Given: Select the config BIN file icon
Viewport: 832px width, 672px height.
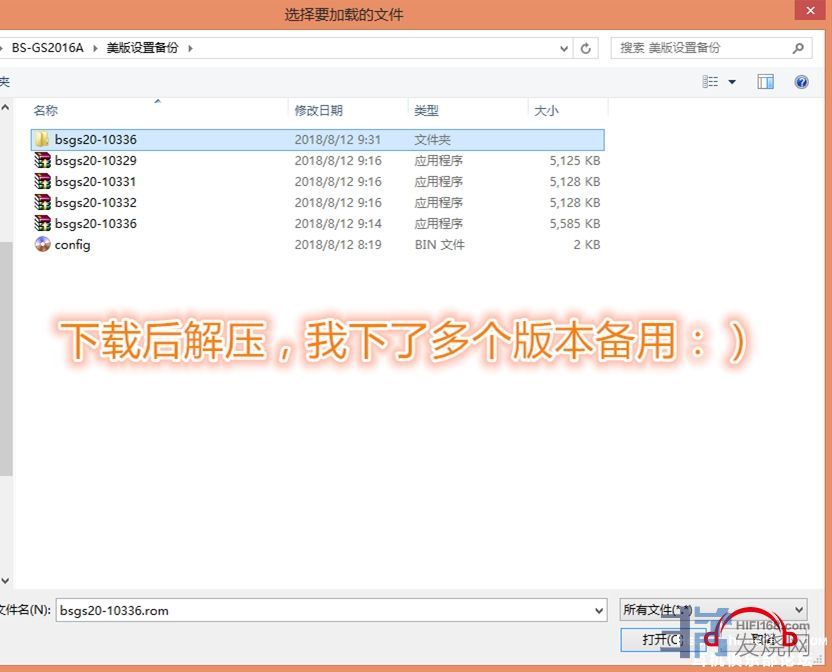Looking at the screenshot, I should coord(42,245).
